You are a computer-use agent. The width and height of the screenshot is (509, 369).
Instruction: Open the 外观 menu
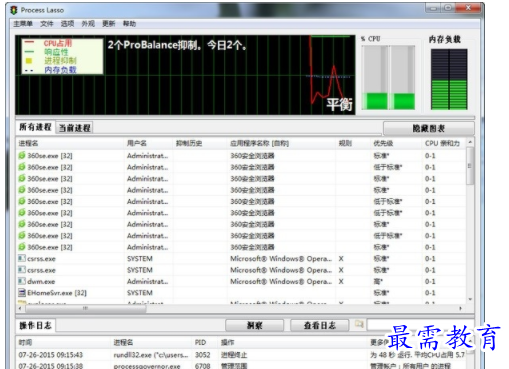click(x=88, y=24)
